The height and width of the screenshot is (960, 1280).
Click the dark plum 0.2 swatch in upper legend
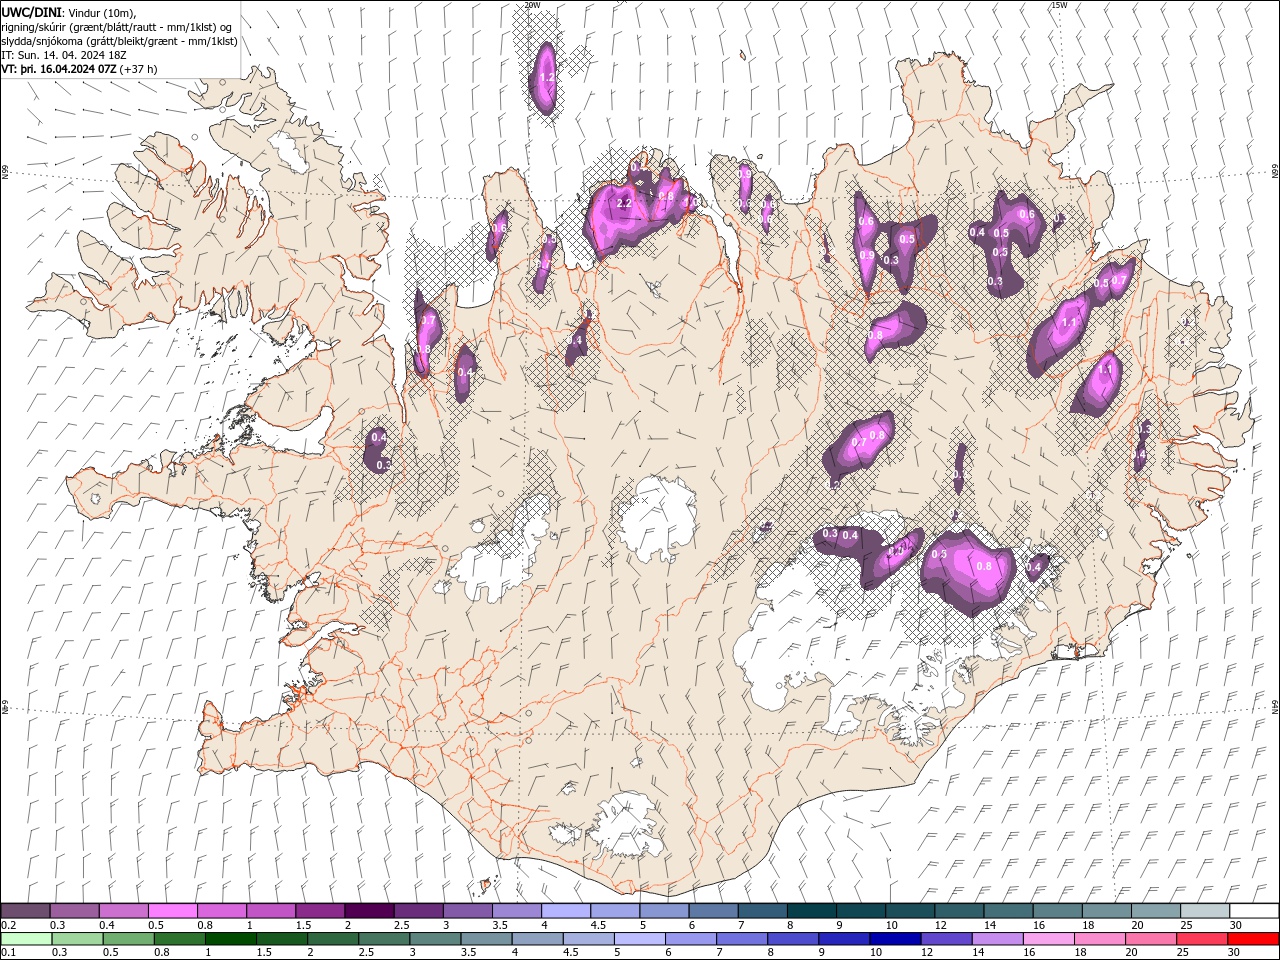tap(25, 911)
